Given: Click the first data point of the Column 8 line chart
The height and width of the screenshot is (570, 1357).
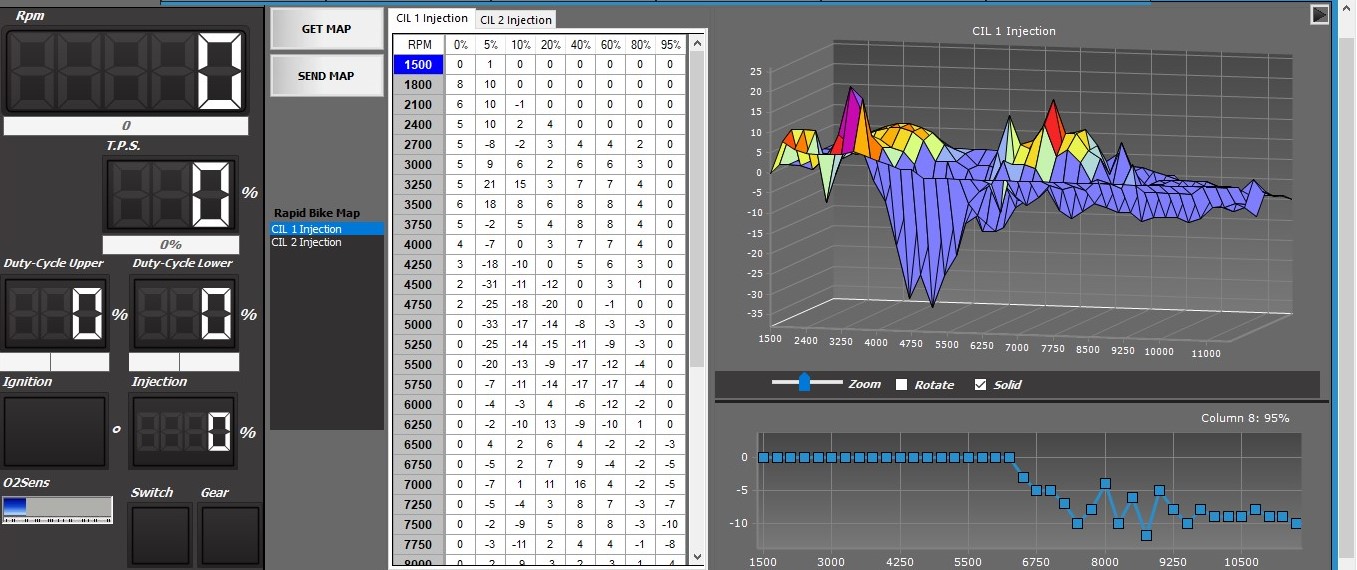Looking at the screenshot, I should [763, 457].
